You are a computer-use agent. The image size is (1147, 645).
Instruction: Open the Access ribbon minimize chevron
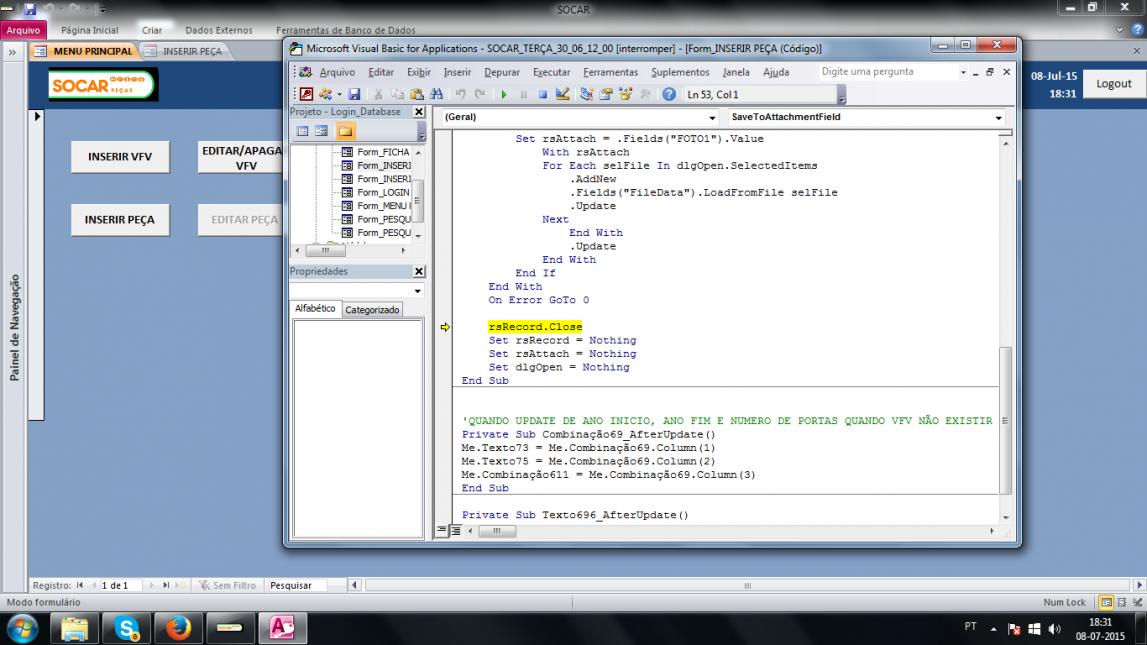coord(1119,30)
